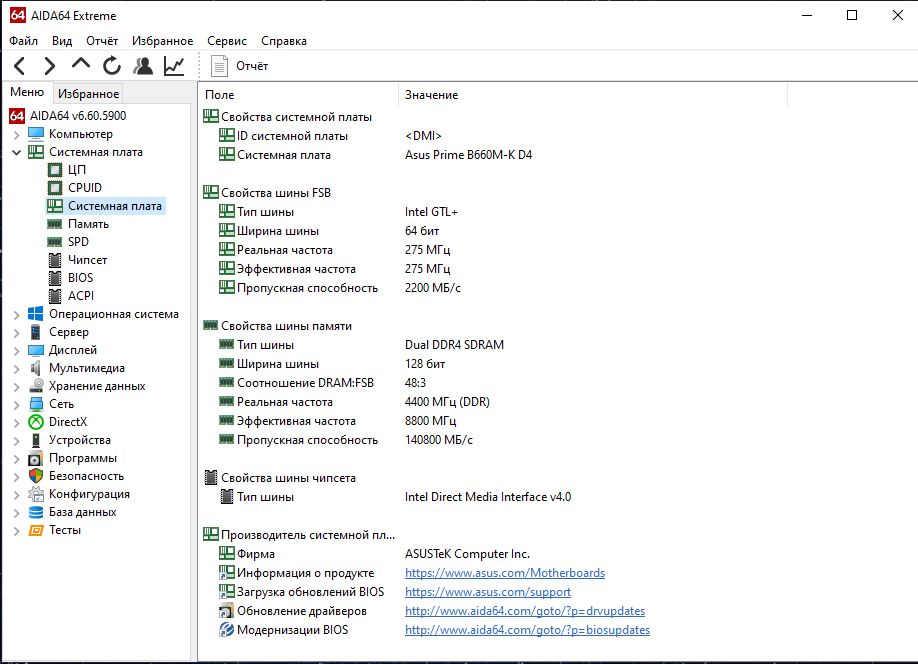Select the CPUID item icon
The height and width of the screenshot is (664, 918).
[x=54, y=188]
